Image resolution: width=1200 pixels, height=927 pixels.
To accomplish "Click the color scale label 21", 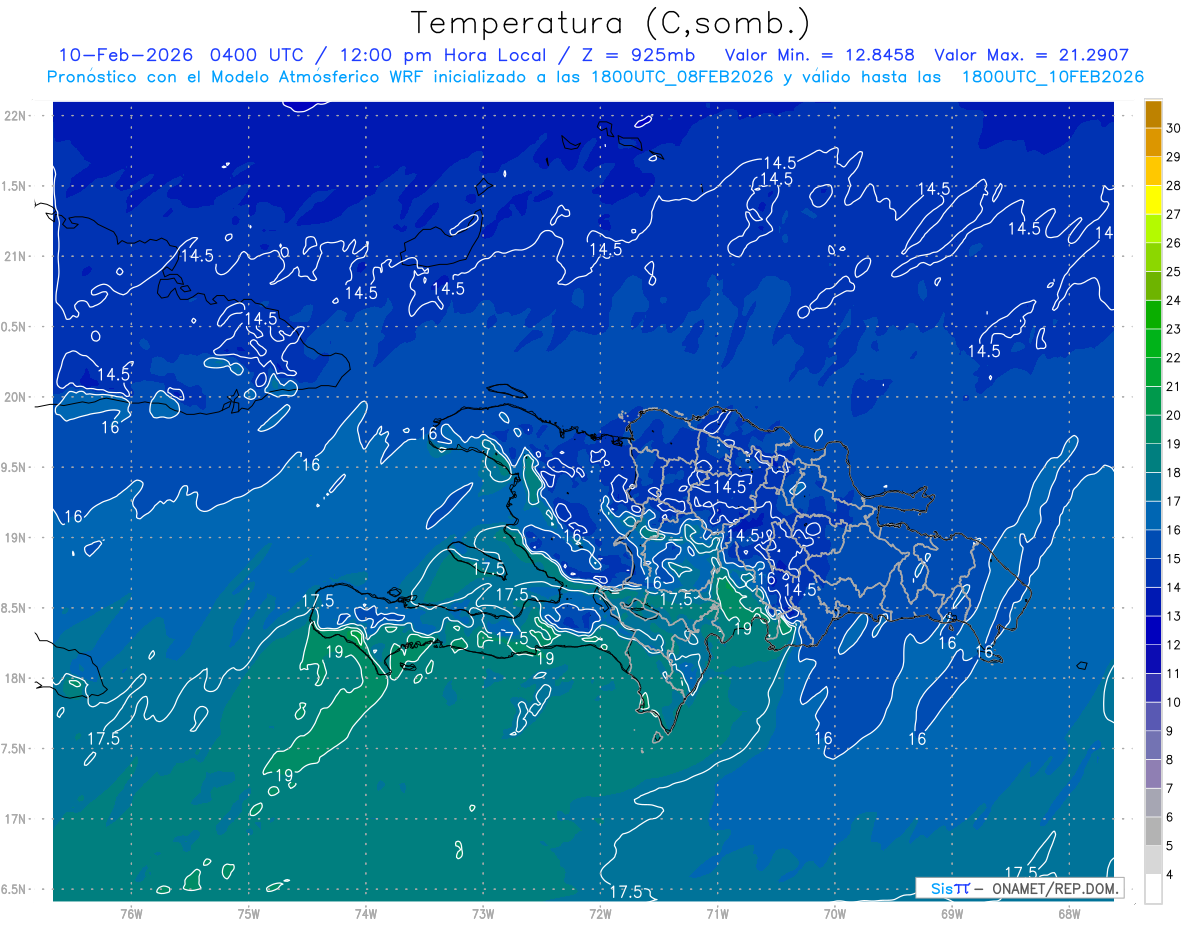I will click(x=1174, y=386).
